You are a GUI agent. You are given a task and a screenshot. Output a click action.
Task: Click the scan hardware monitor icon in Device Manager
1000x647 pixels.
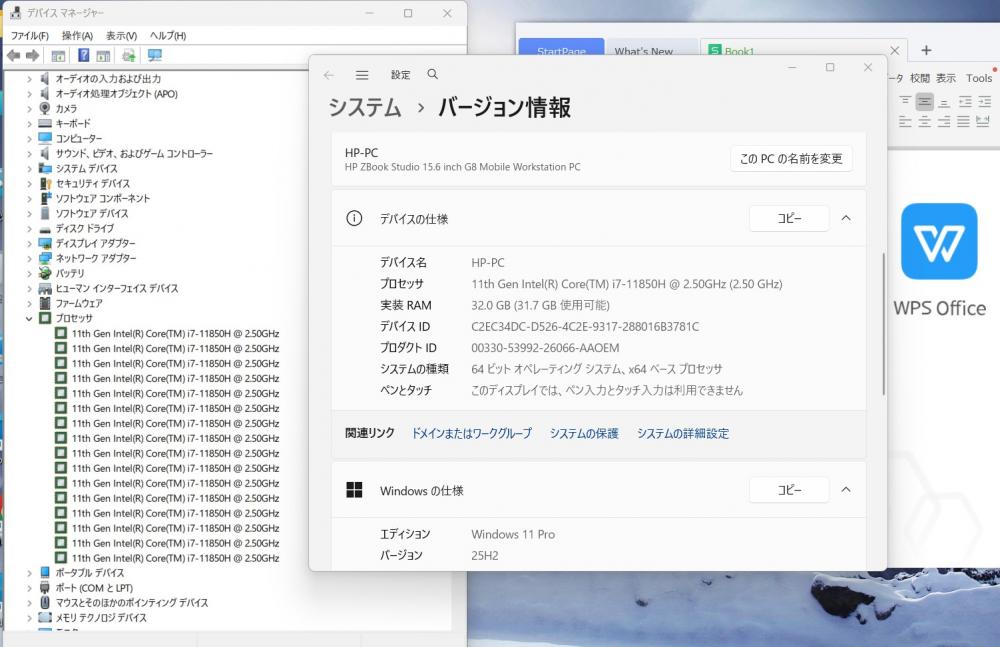[x=155, y=56]
